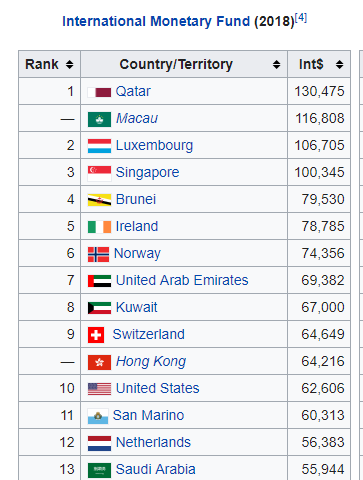363x480 pixels.
Task: Sort by Country/Territory column arrows
Action: pos(276,64)
